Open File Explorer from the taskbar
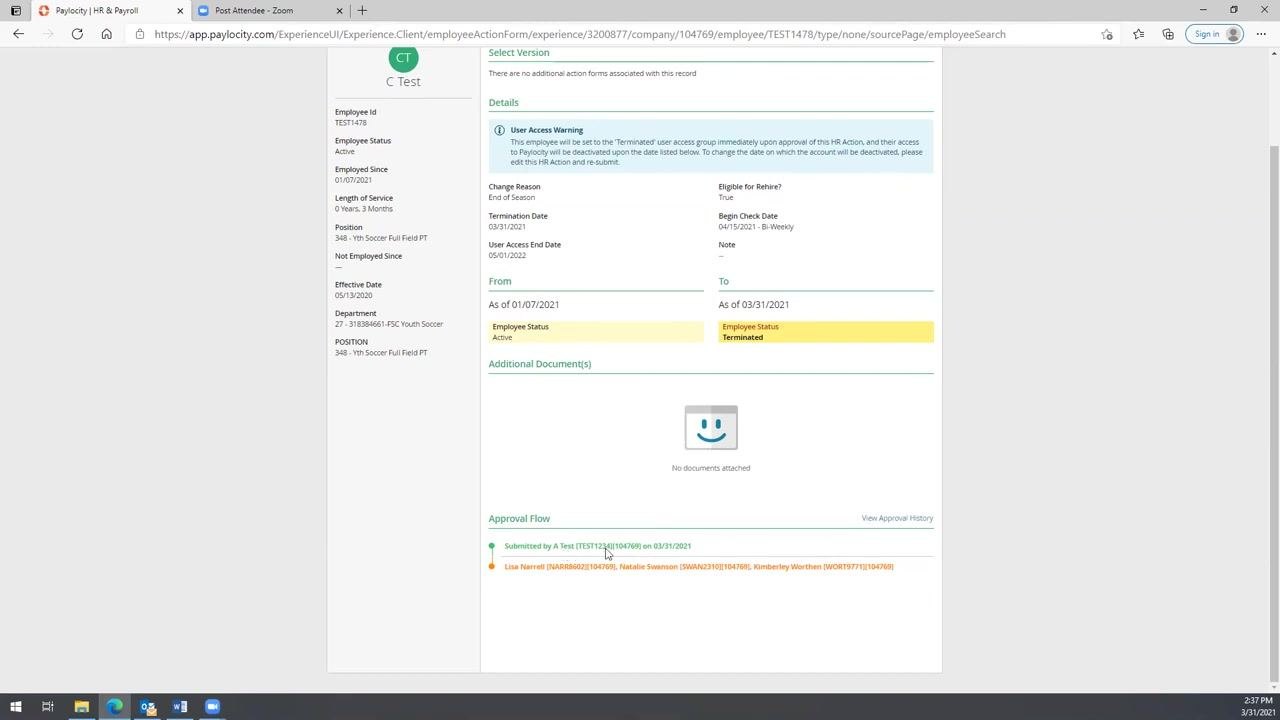This screenshot has width=1280, height=720. pos(81,707)
